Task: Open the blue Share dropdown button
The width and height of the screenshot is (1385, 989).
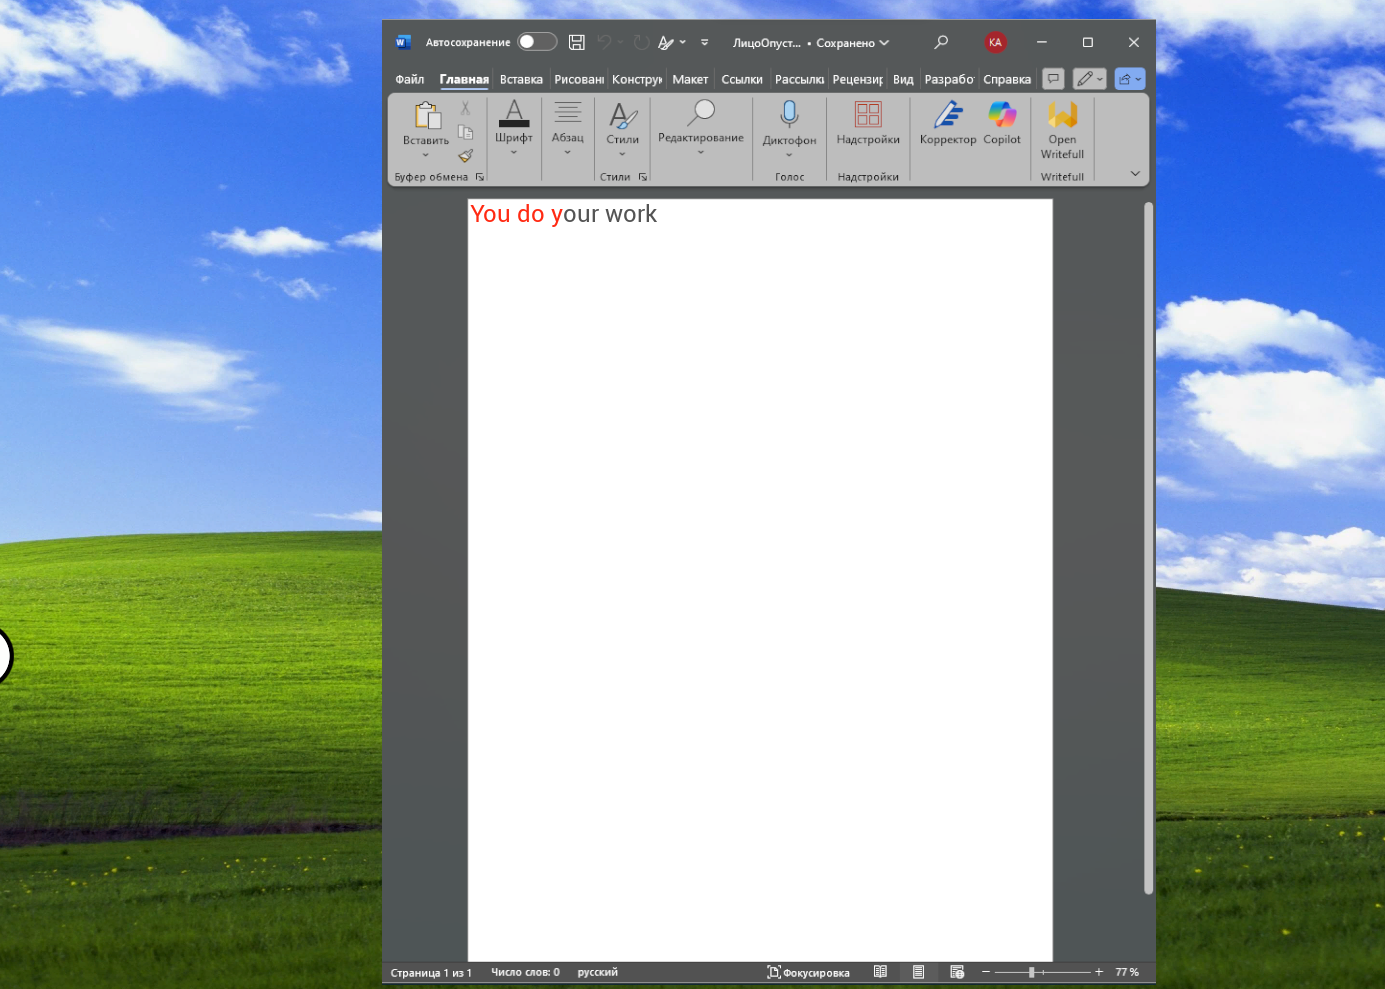Action: click(x=1129, y=79)
